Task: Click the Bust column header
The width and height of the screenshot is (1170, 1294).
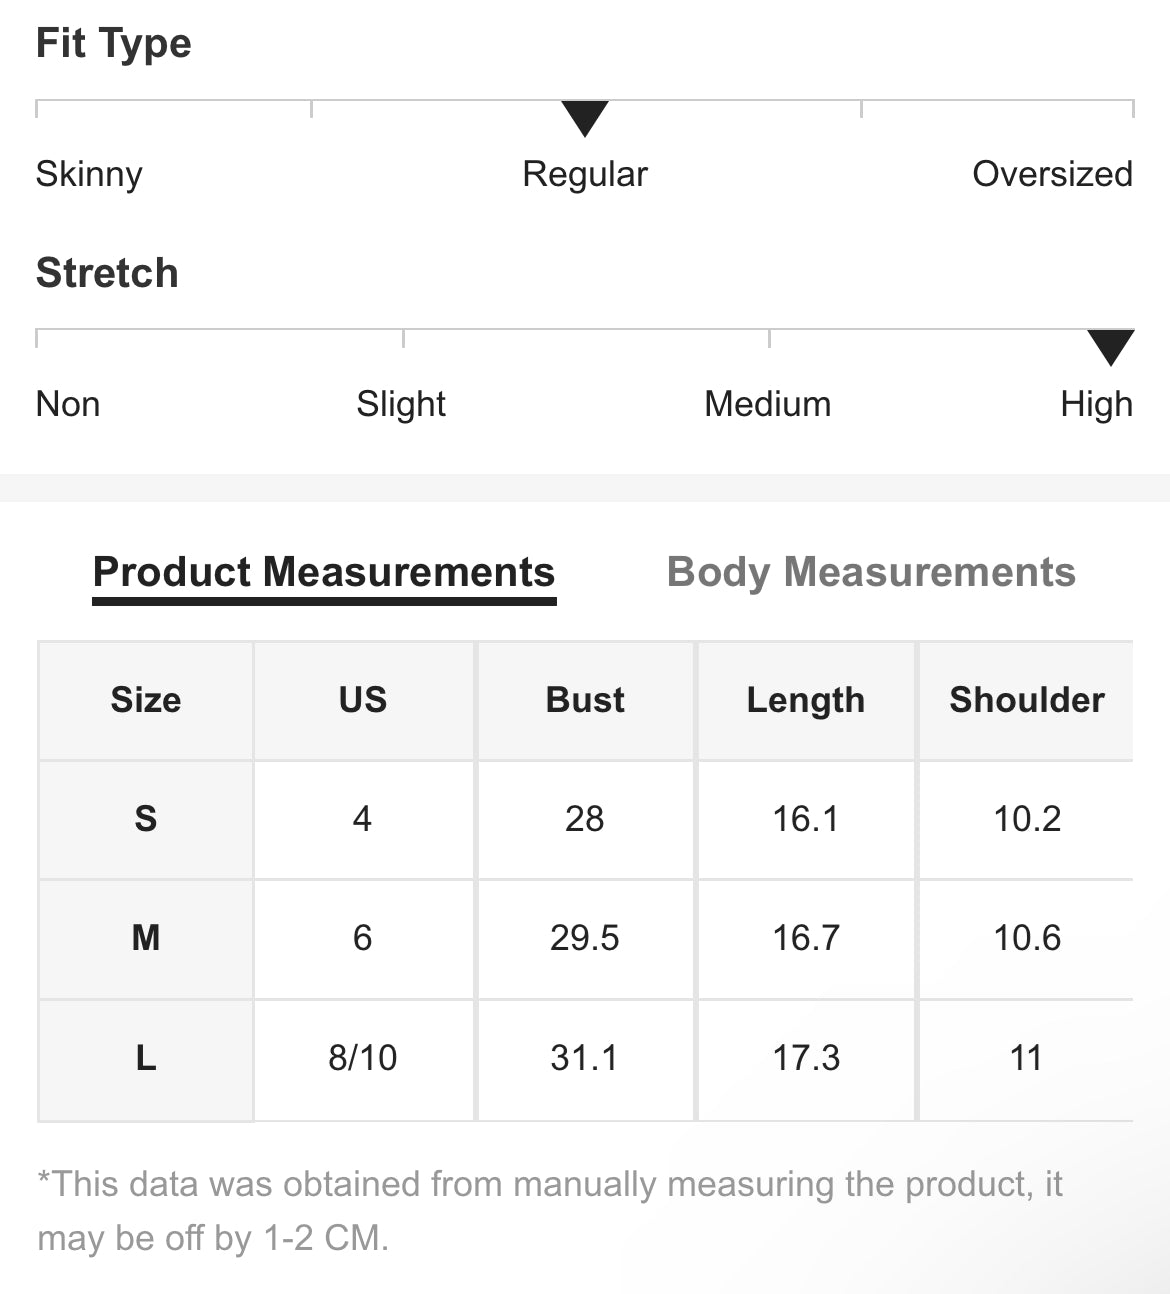Action: (x=585, y=700)
